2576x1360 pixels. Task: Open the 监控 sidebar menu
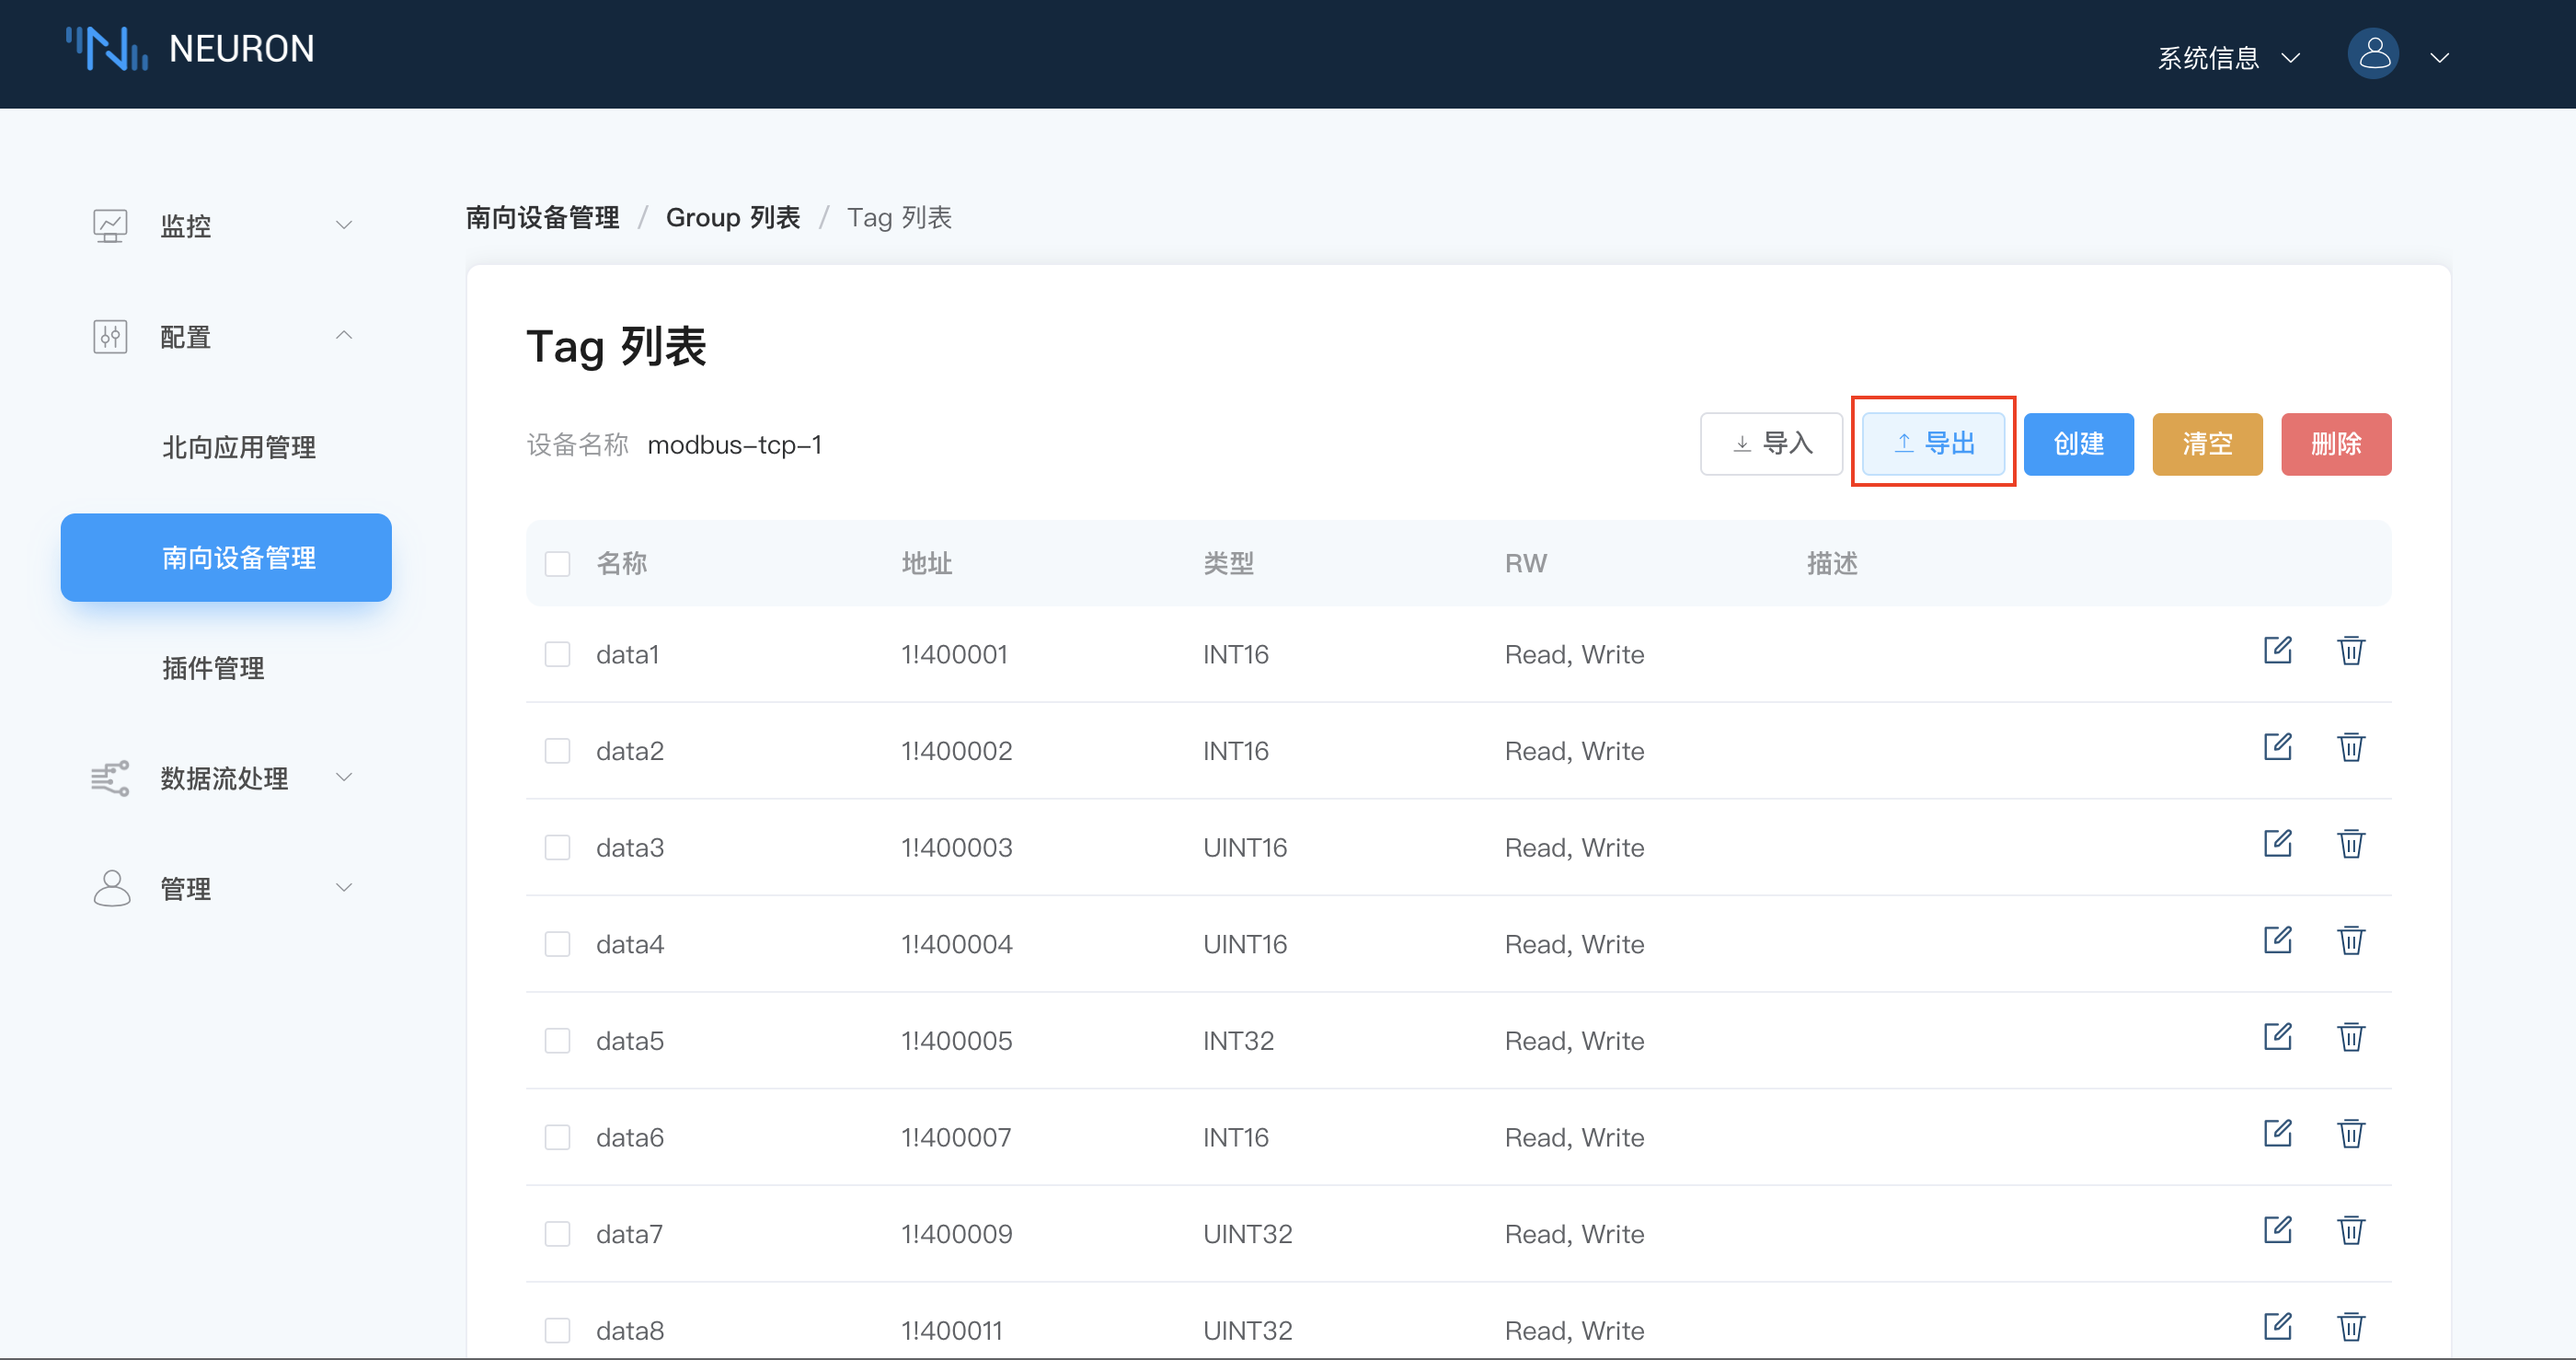tap(226, 226)
